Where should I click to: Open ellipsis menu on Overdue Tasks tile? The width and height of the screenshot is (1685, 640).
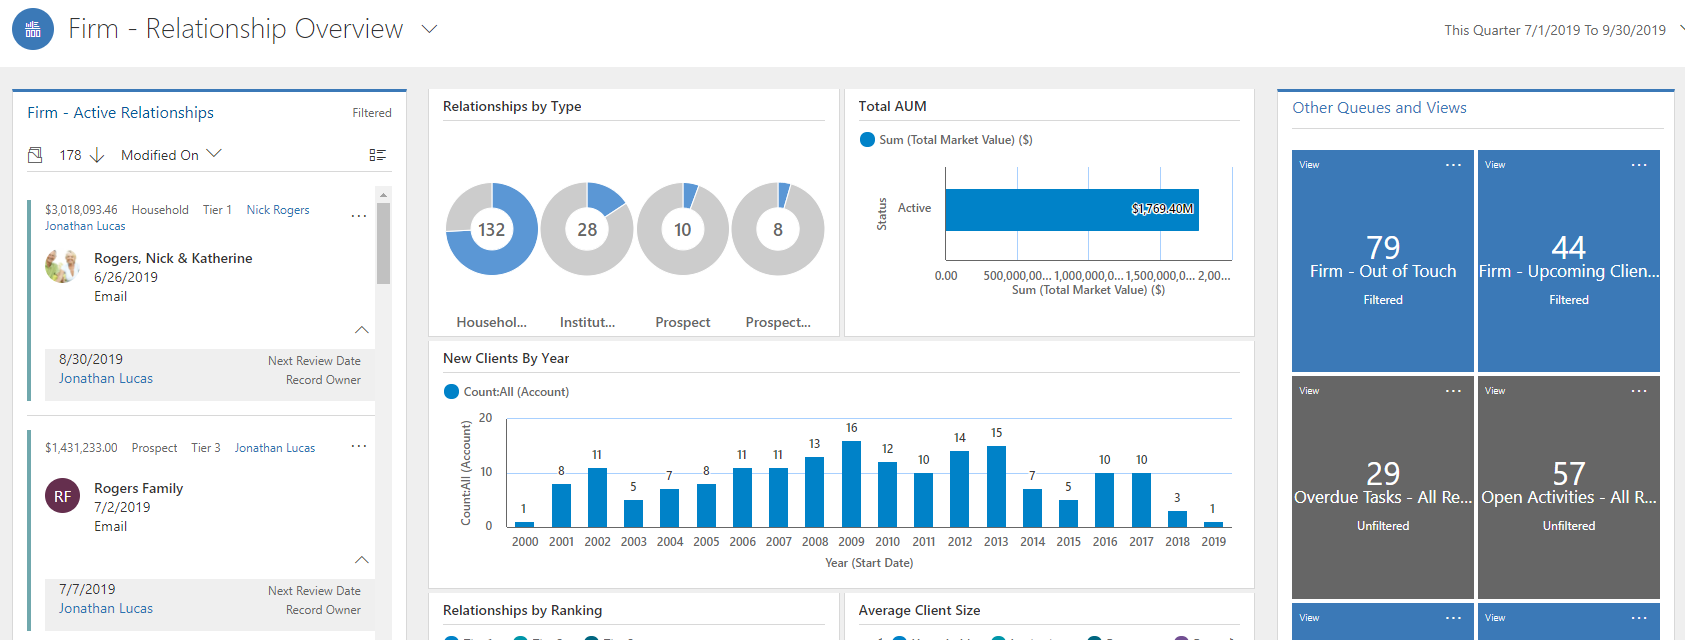pyautogui.click(x=1453, y=391)
